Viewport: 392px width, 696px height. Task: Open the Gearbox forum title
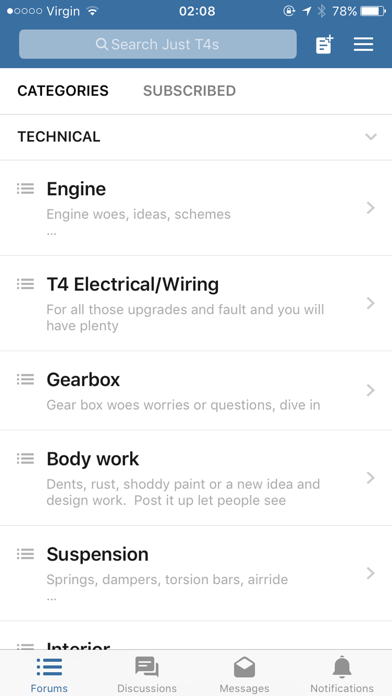(83, 380)
